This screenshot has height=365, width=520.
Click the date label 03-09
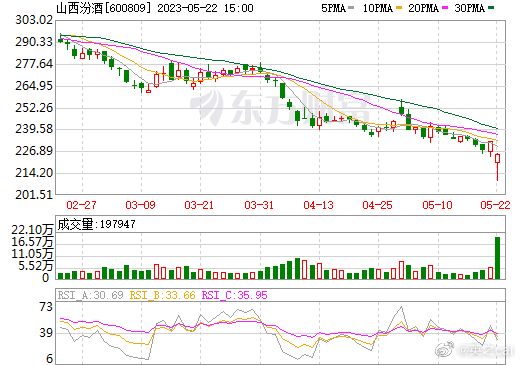pyautogui.click(x=140, y=205)
